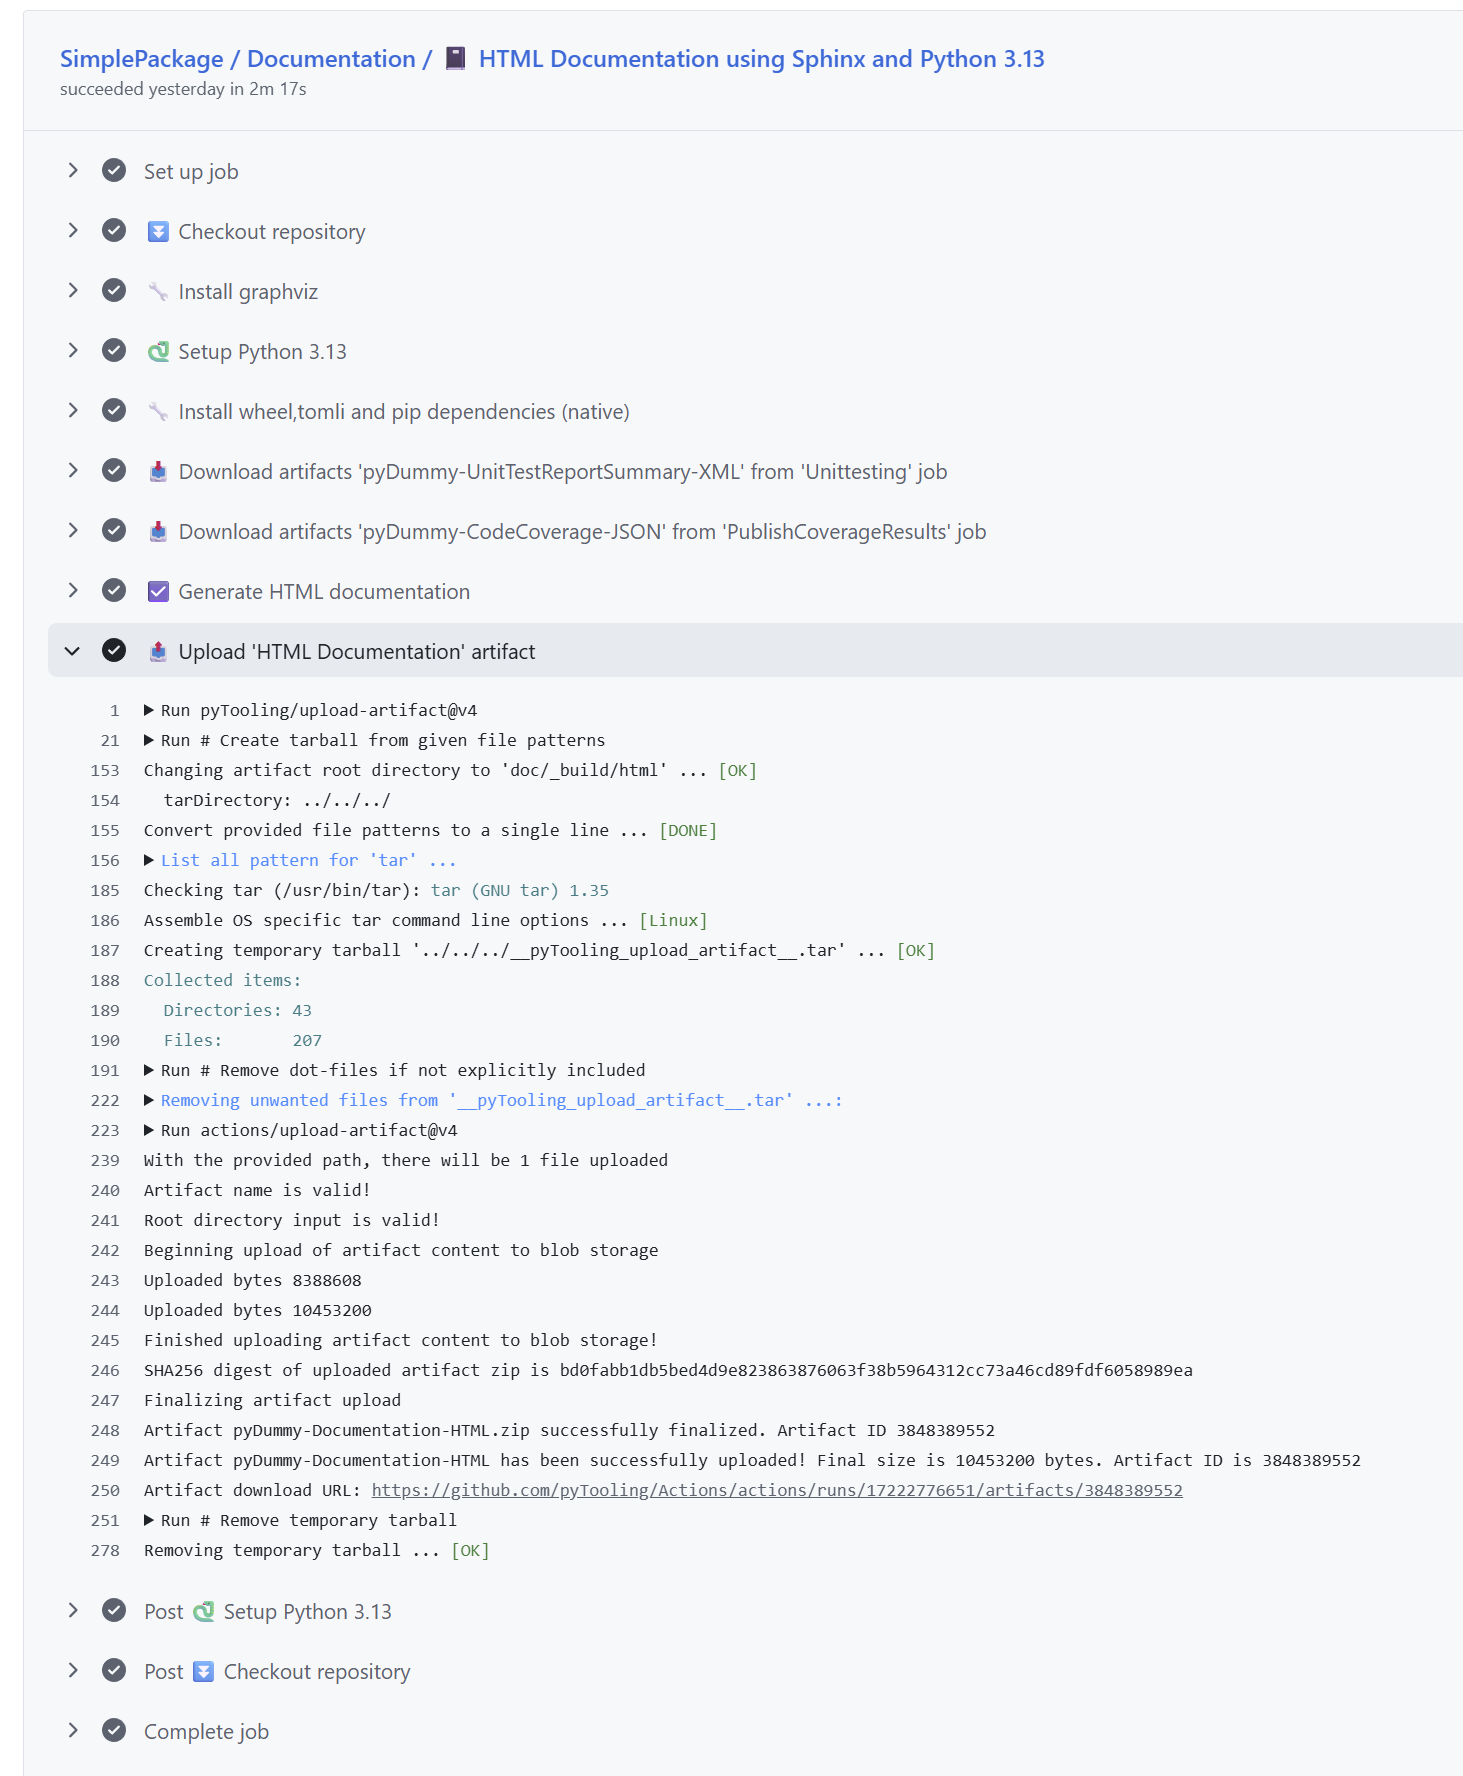Unfold 'Run actions/upload-artifact@v4' log group triangle
The width and height of the screenshot is (1463, 1776).
(149, 1130)
